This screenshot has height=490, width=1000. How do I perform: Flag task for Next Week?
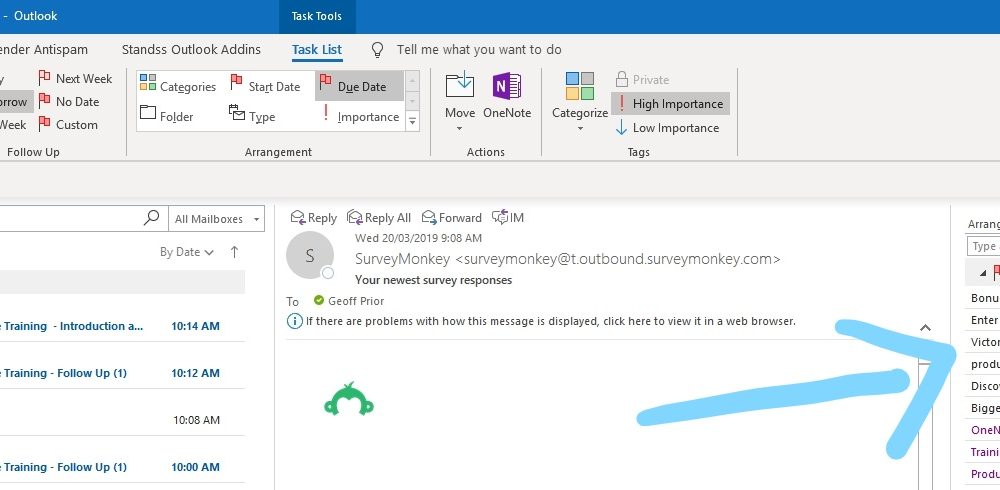pos(75,78)
